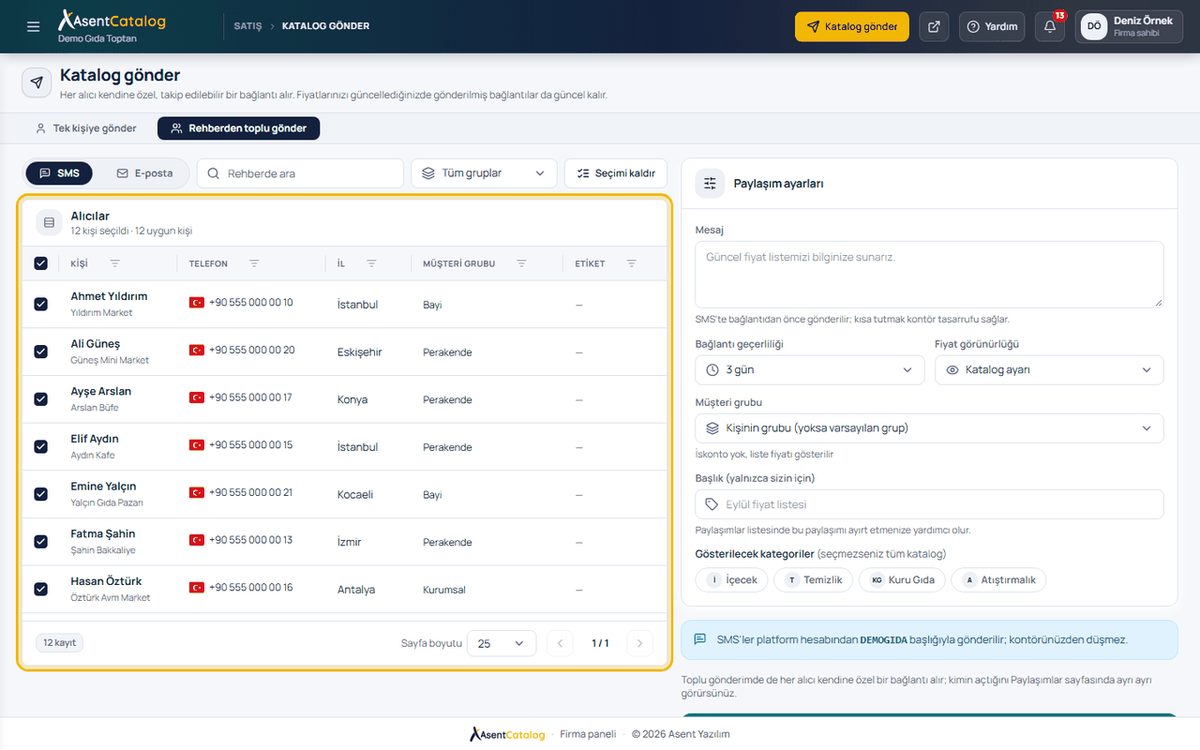Image resolution: width=1200 pixels, height=750 pixels.
Task: Open the Tüm gruplar dropdown
Action: click(x=484, y=173)
